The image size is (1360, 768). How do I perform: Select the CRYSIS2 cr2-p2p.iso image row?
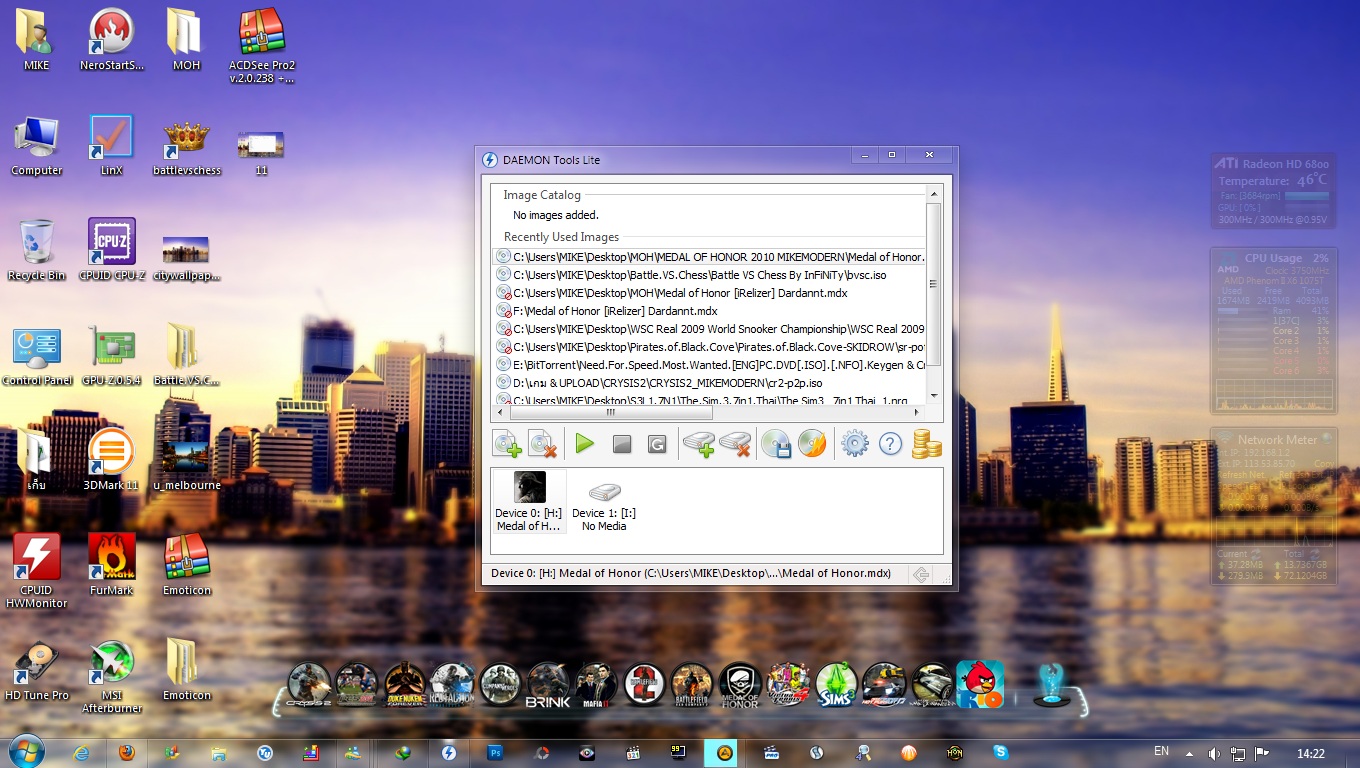710,383
